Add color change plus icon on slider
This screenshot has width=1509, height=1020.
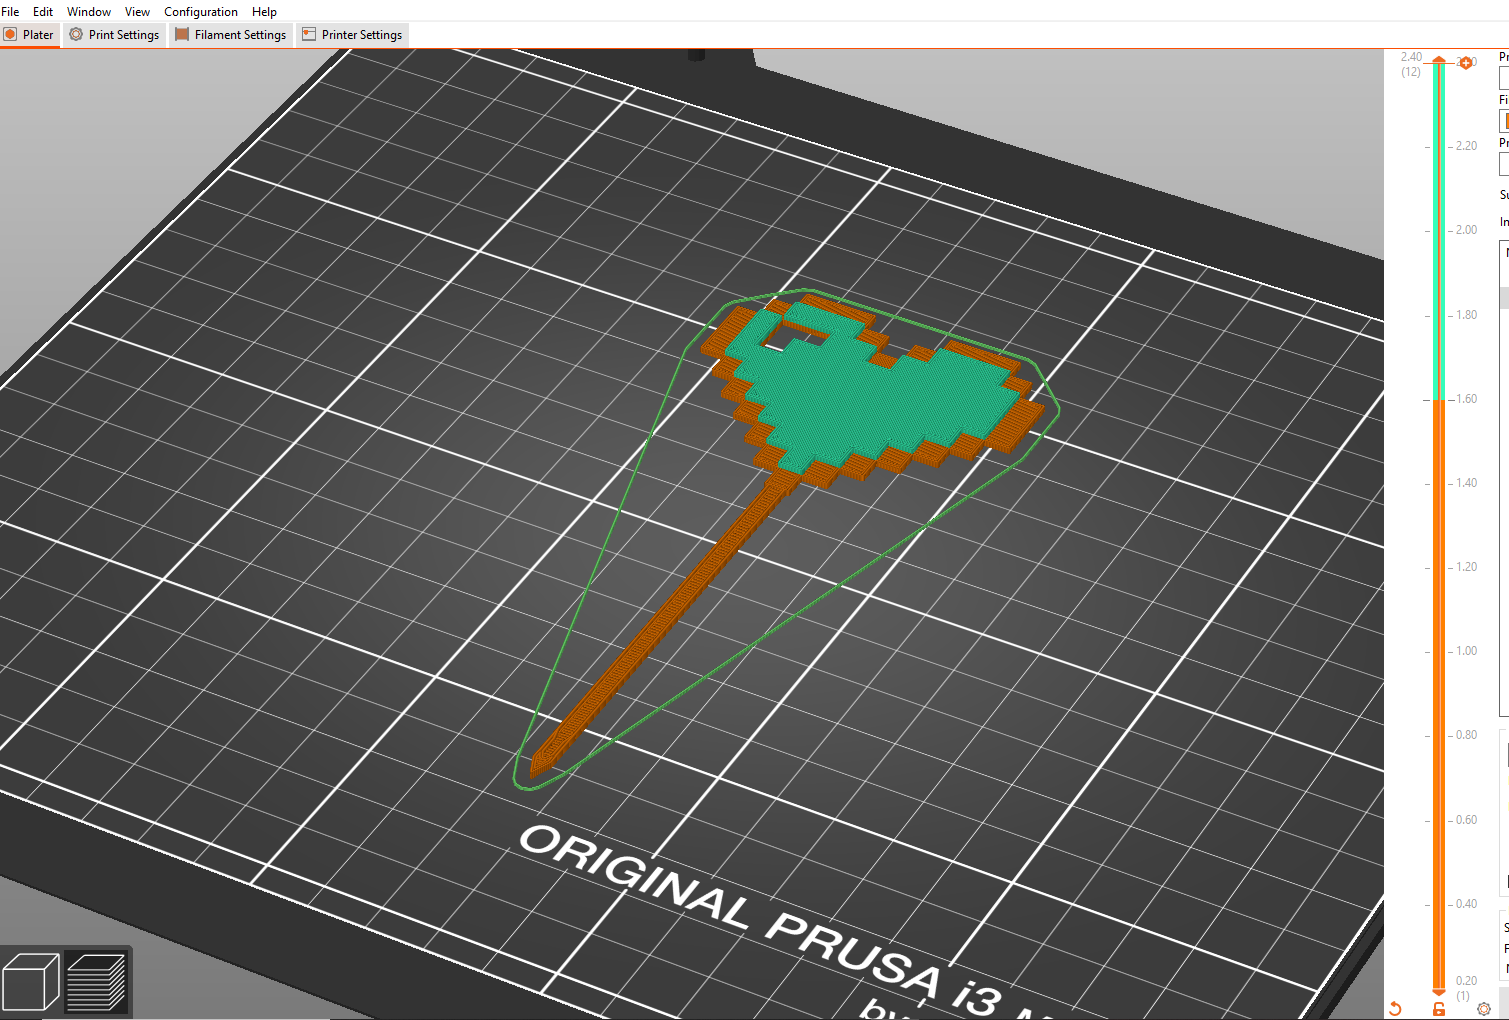point(1466,63)
